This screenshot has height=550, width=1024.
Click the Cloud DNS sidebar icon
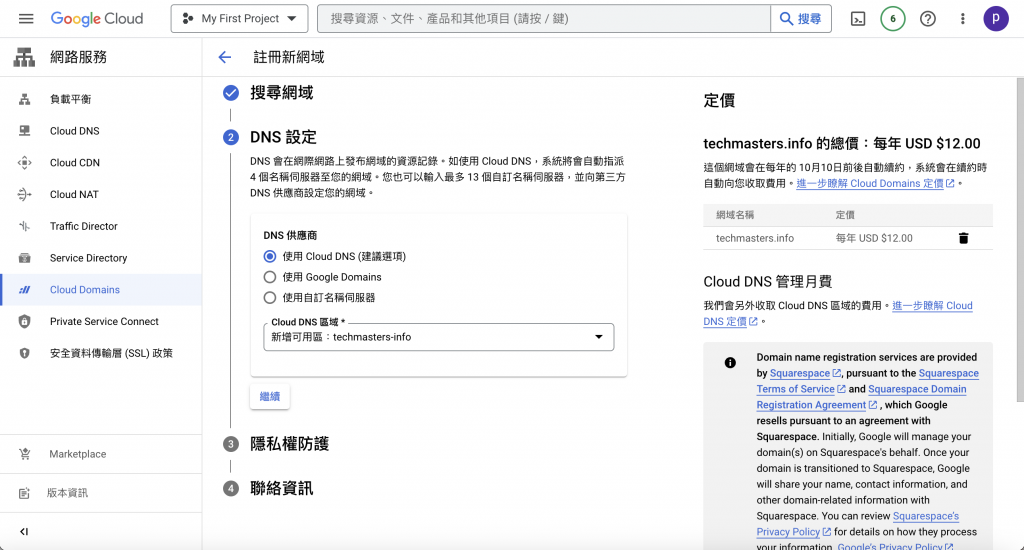24,131
